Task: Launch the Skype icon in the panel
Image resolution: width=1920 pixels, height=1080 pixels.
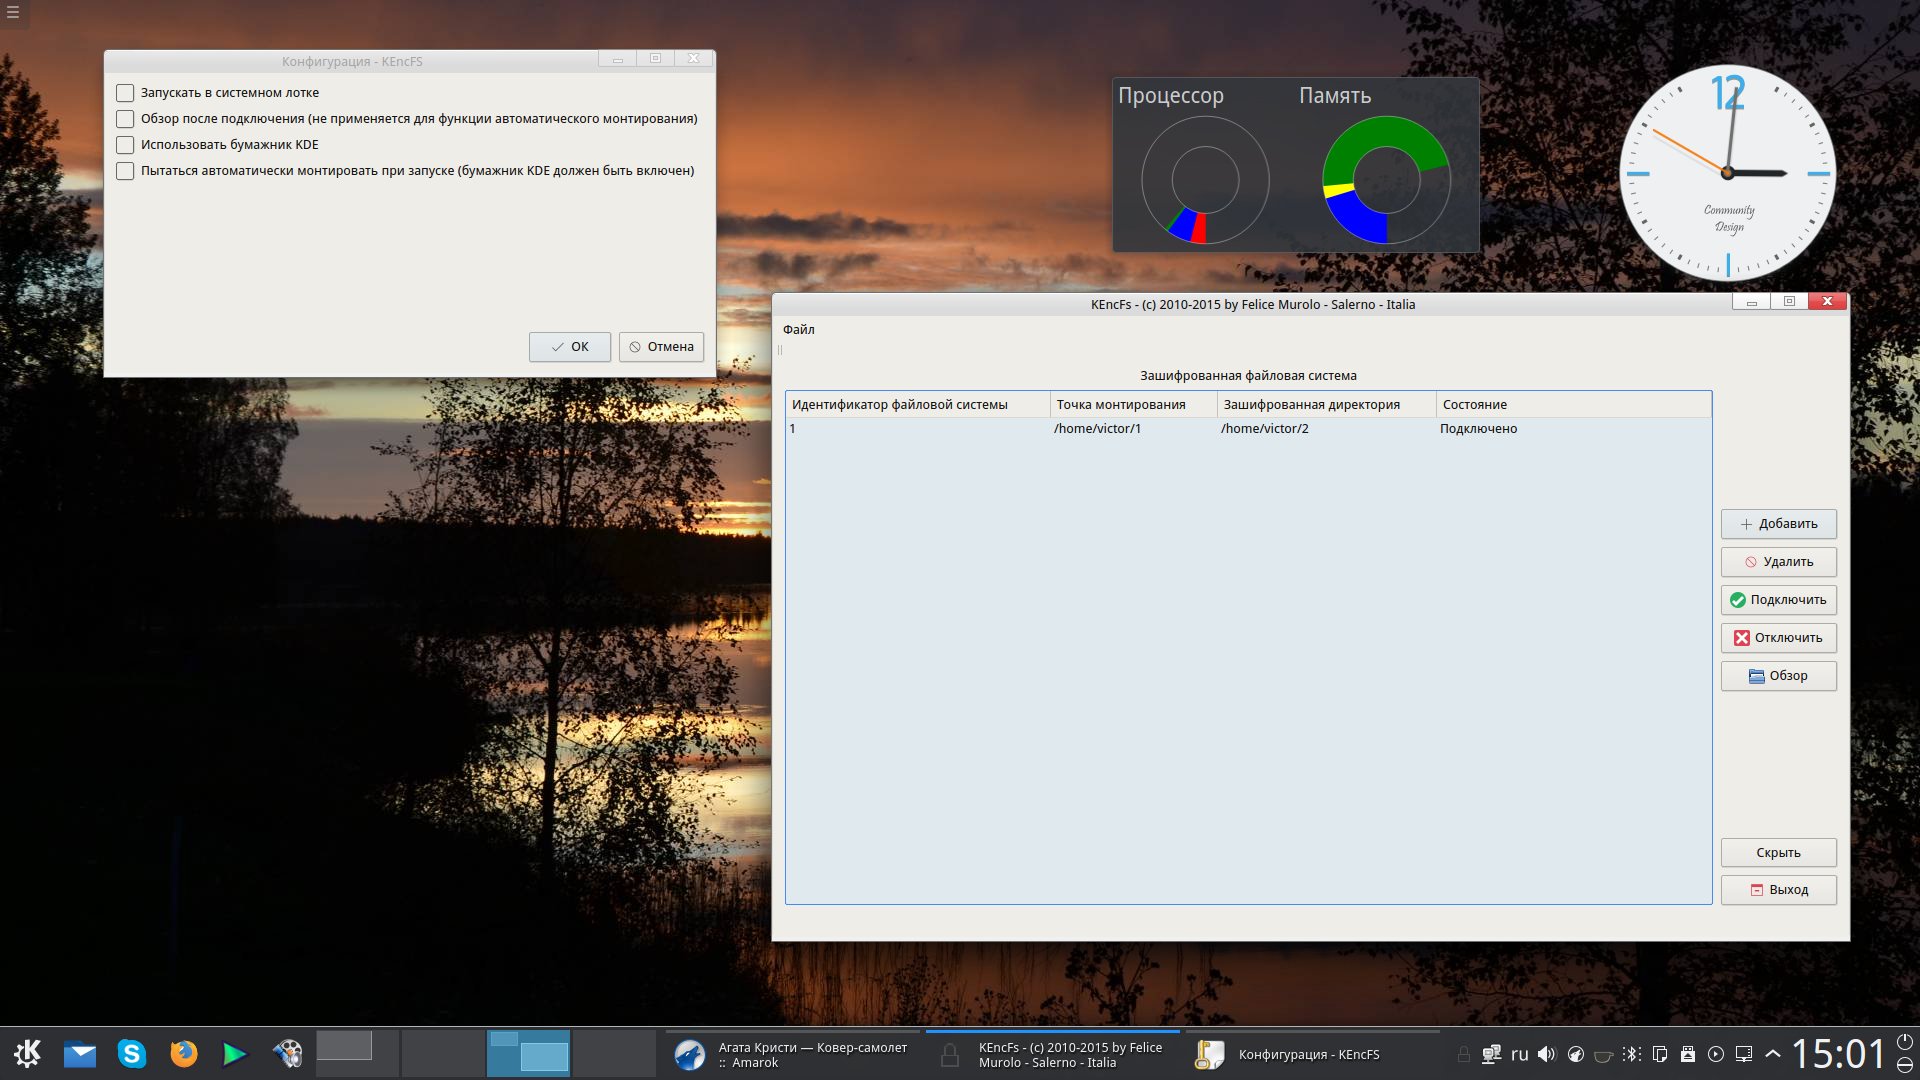Action: click(131, 1053)
